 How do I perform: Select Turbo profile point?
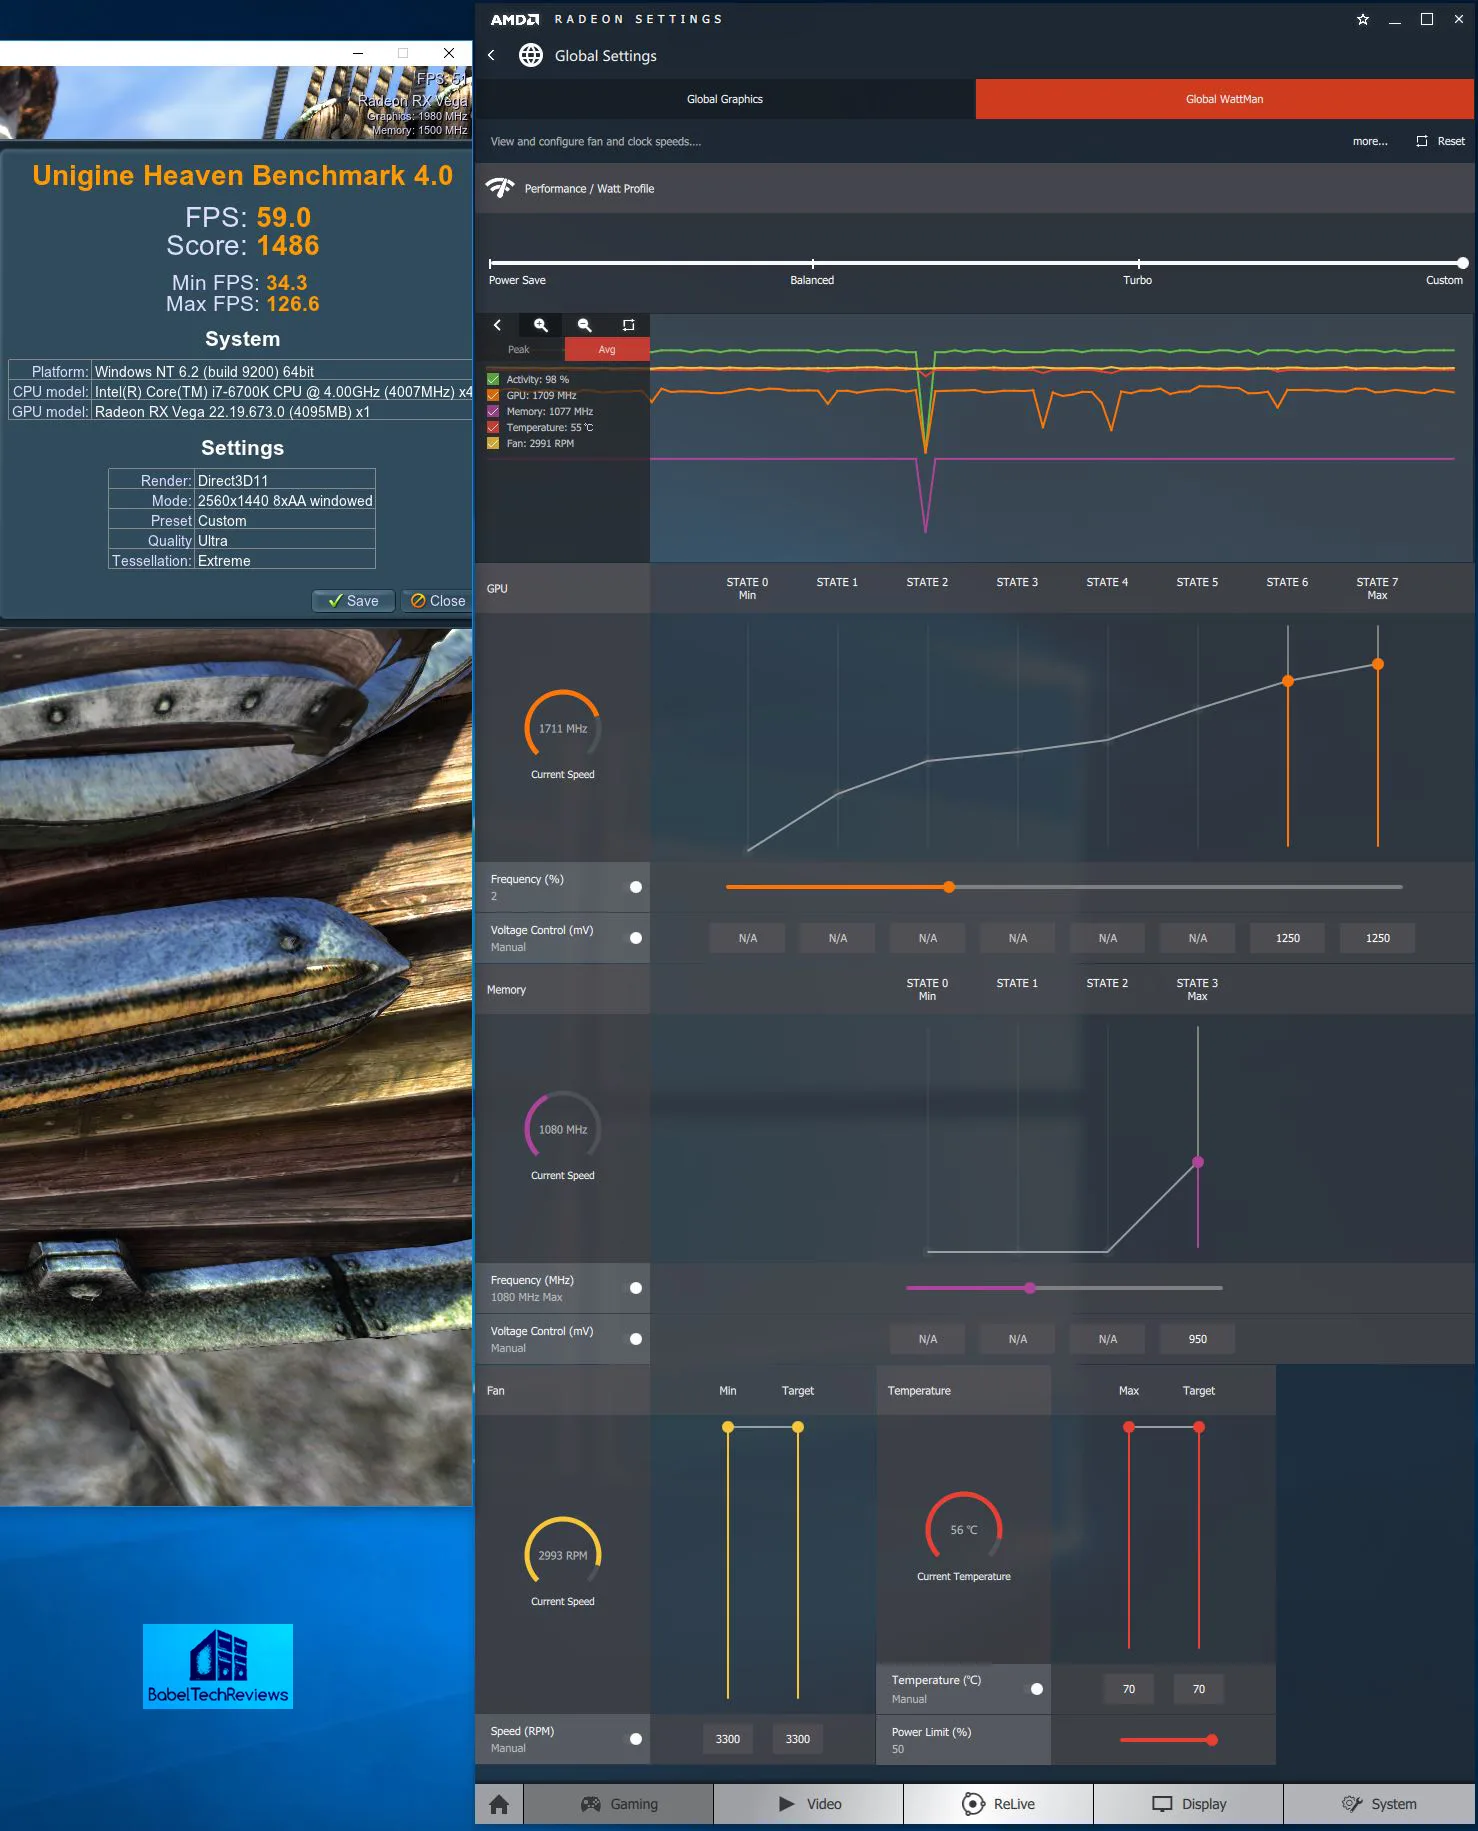[x=1138, y=263]
